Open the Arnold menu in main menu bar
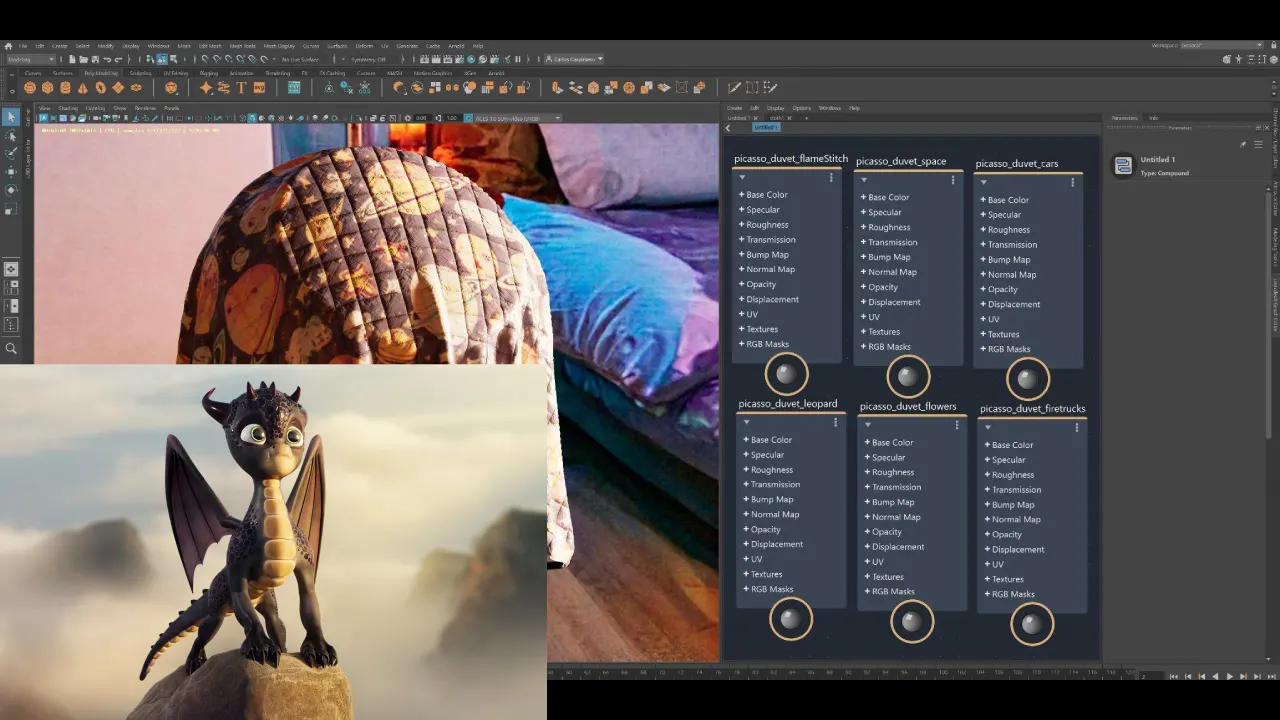The height and width of the screenshot is (720, 1280). (x=456, y=46)
